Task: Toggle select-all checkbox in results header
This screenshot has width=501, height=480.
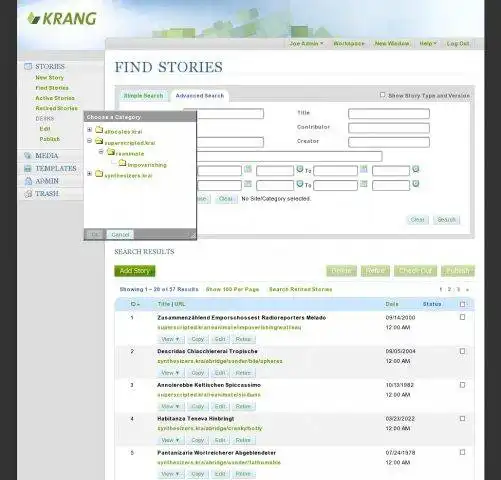Action: coord(462,304)
